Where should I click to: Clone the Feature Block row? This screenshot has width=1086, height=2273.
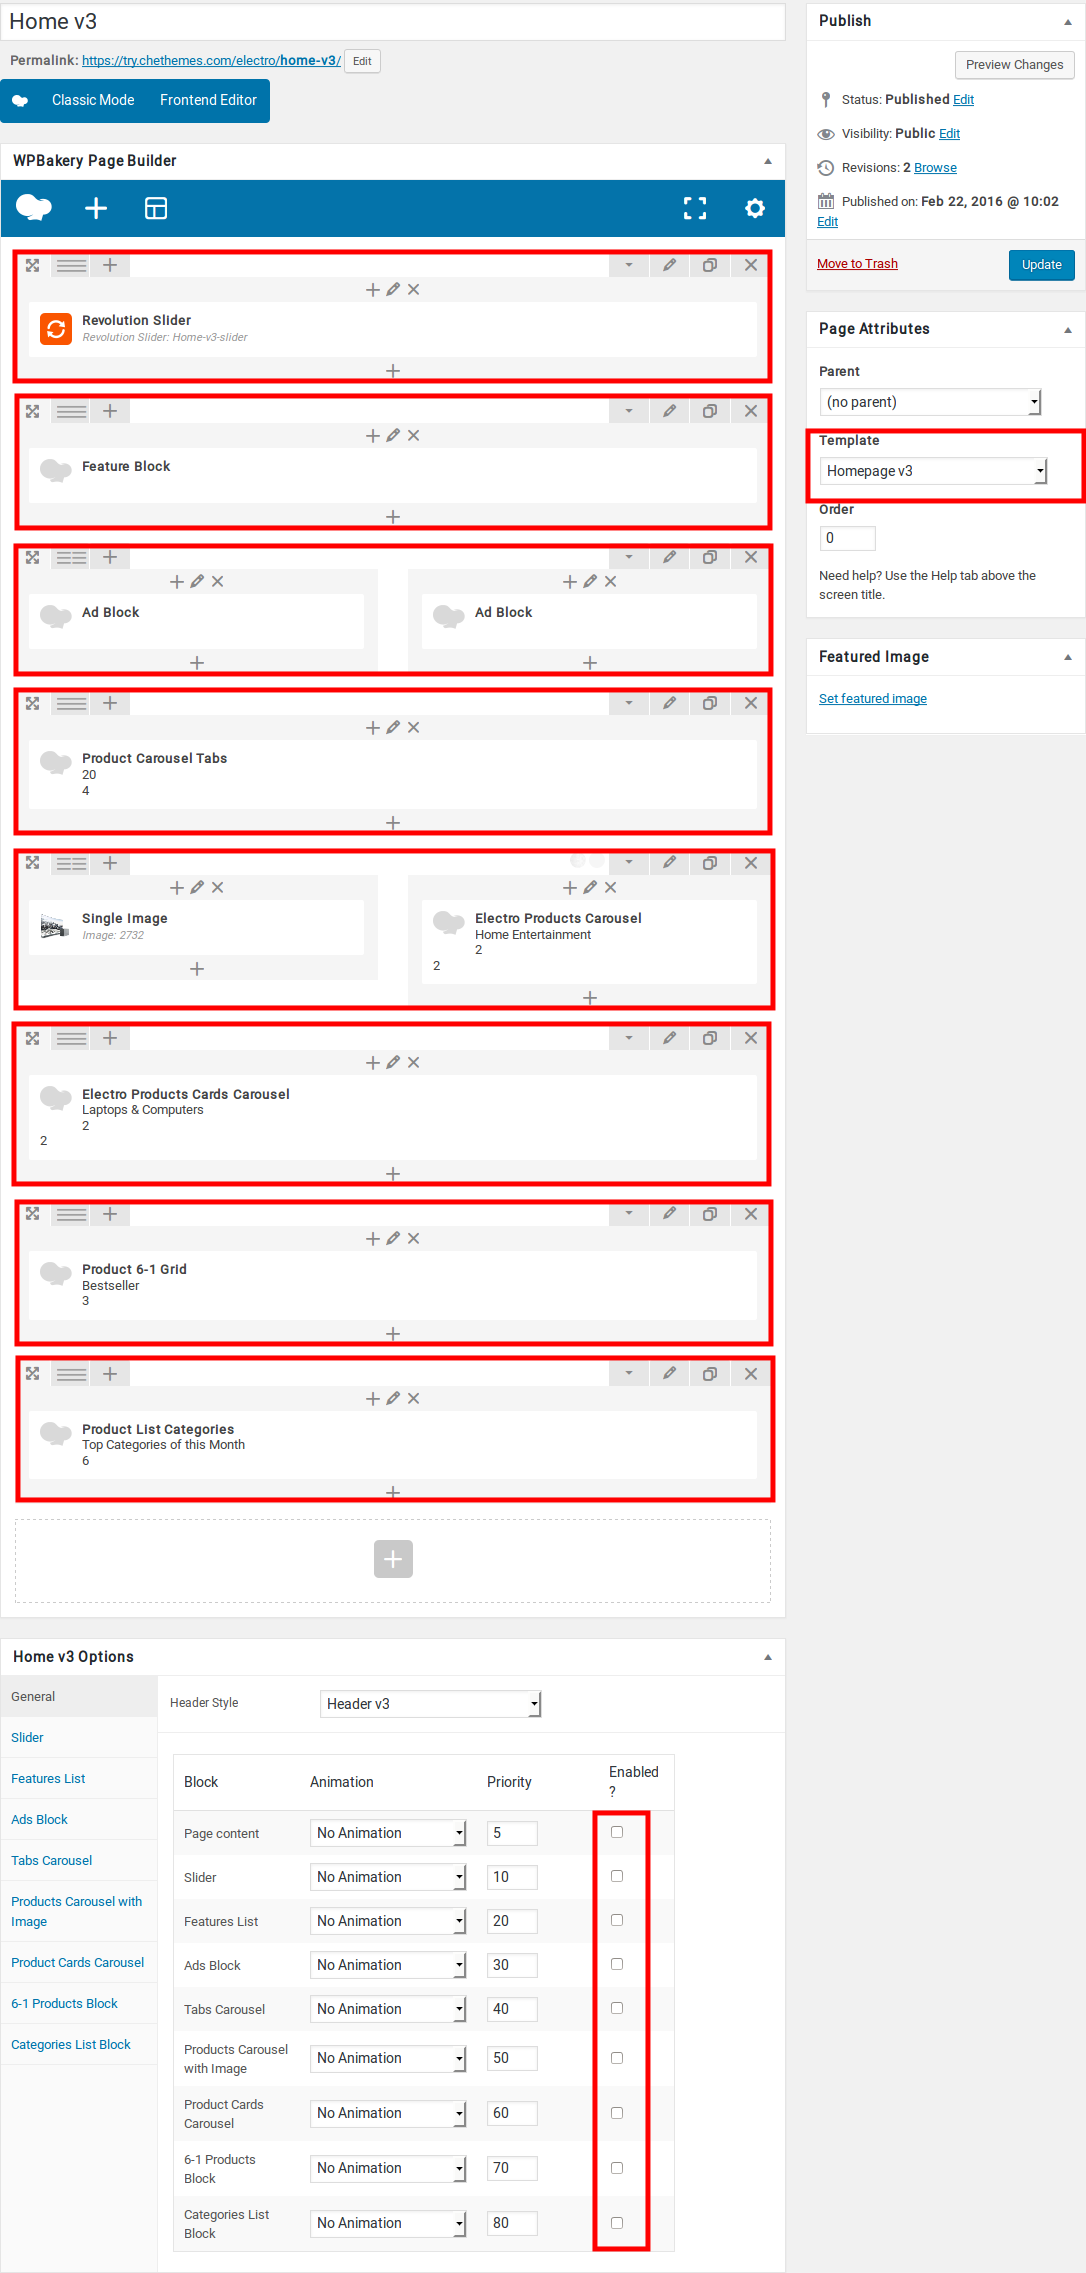(710, 411)
